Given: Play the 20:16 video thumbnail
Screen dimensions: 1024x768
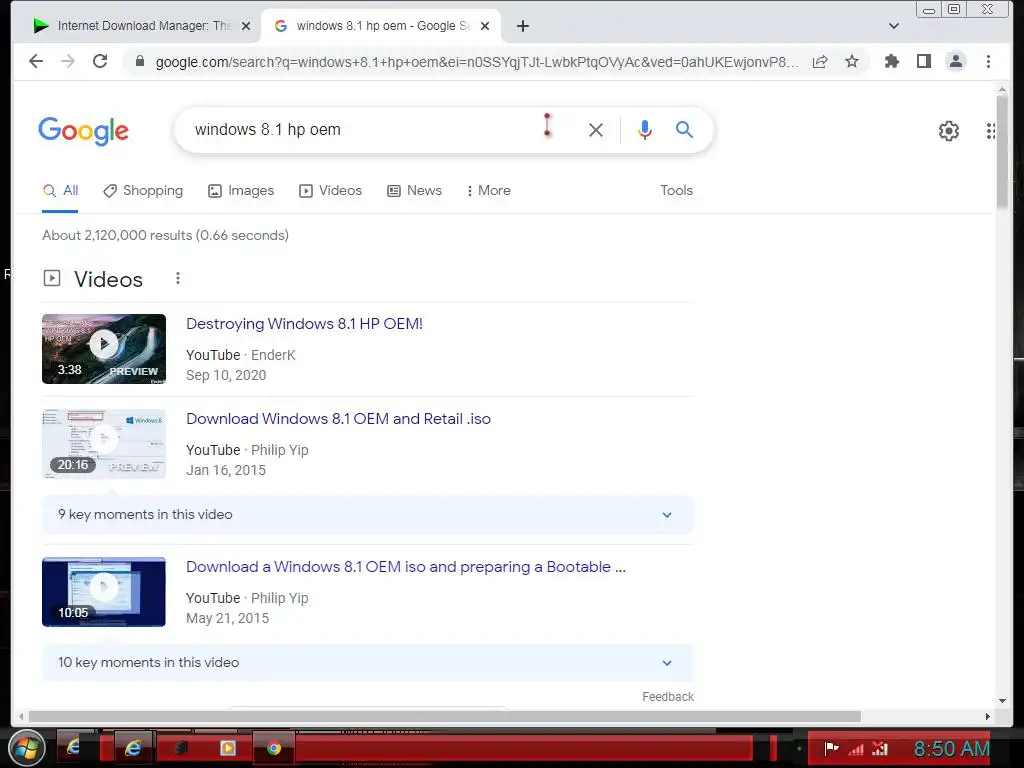Looking at the screenshot, I should pos(104,444).
